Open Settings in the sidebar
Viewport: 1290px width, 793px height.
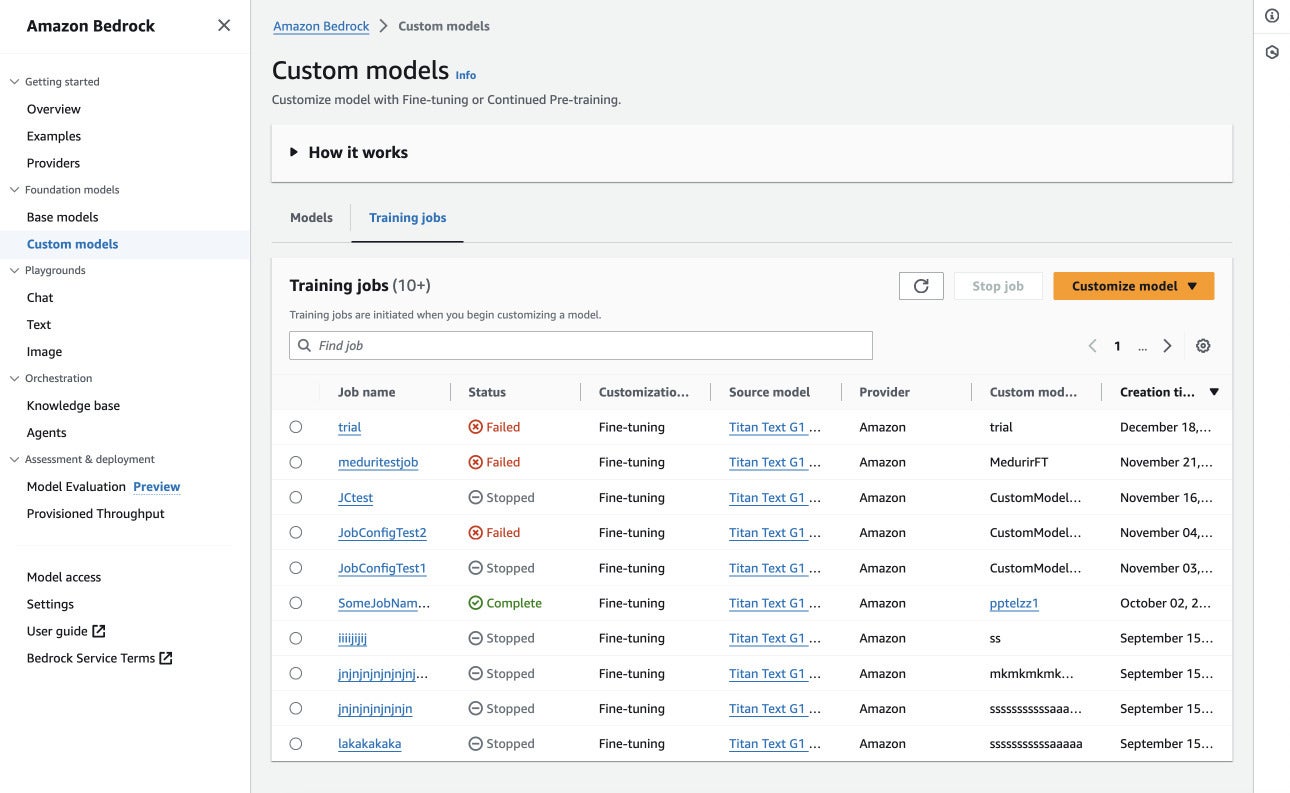tap(50, 604)
